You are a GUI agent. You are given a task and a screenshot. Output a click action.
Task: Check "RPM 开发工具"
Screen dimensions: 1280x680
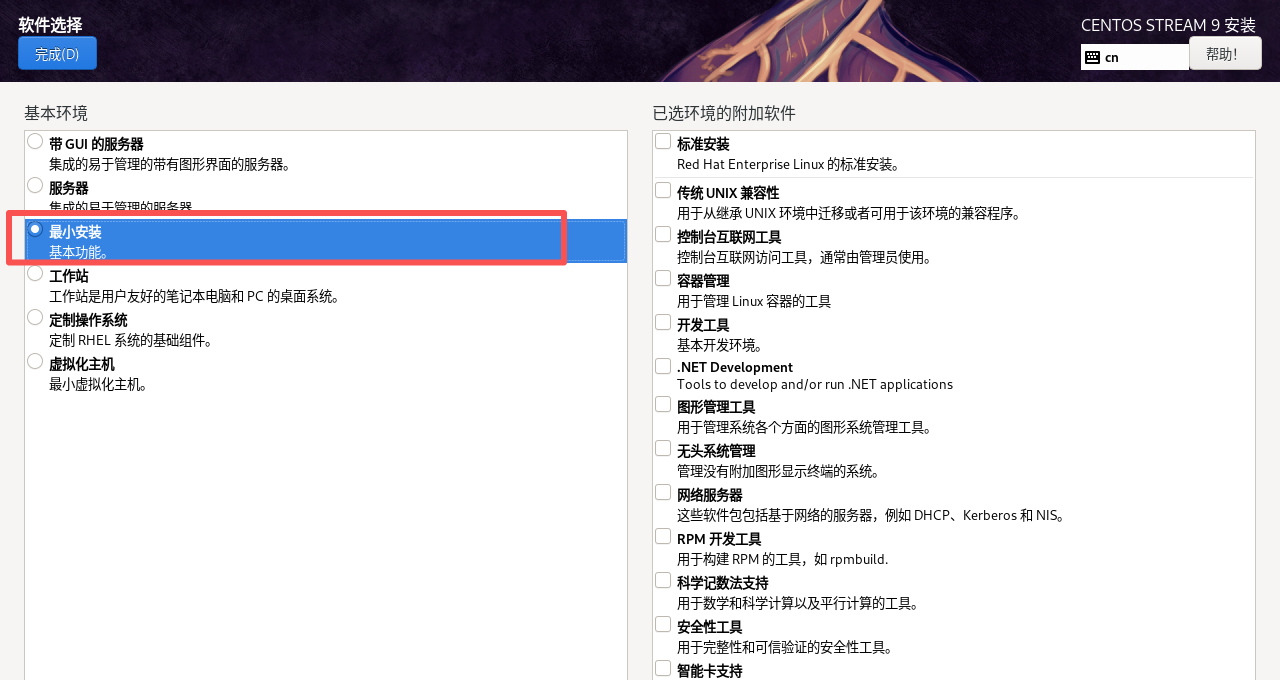[662, 535]
